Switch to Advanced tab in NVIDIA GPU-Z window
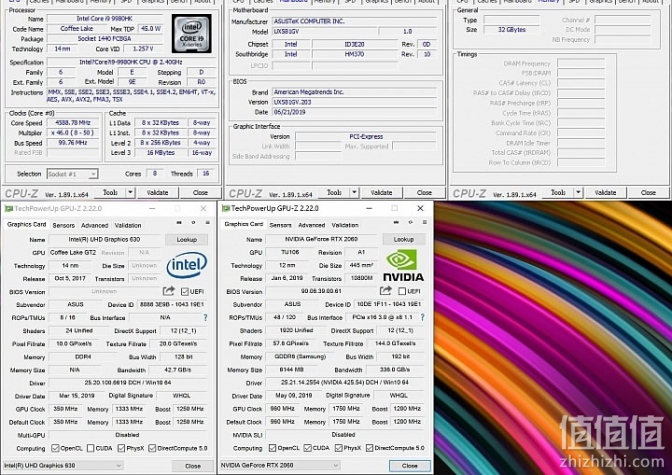This screenshot has width=672, height=475. pos(312,225)
